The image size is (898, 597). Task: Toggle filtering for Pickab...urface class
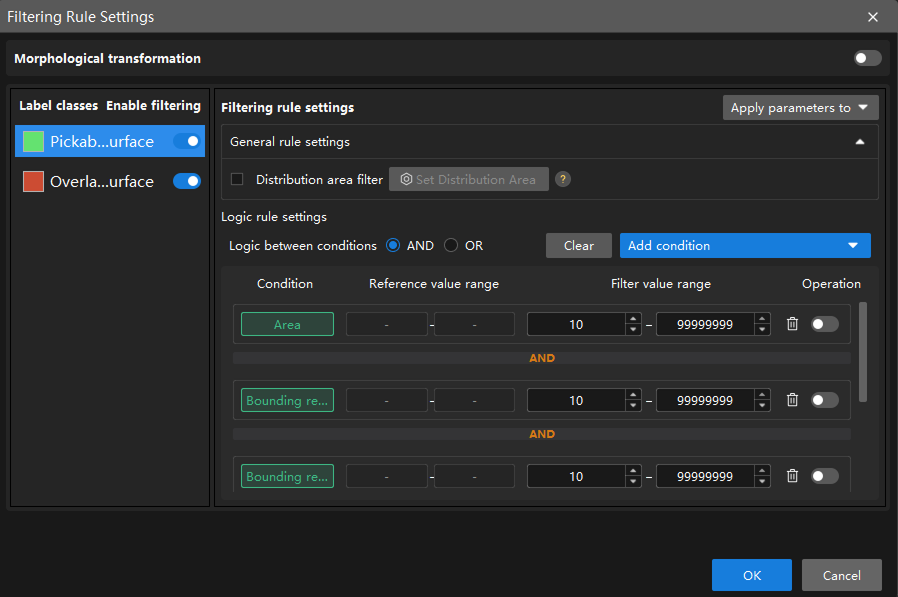pos(187,141)
